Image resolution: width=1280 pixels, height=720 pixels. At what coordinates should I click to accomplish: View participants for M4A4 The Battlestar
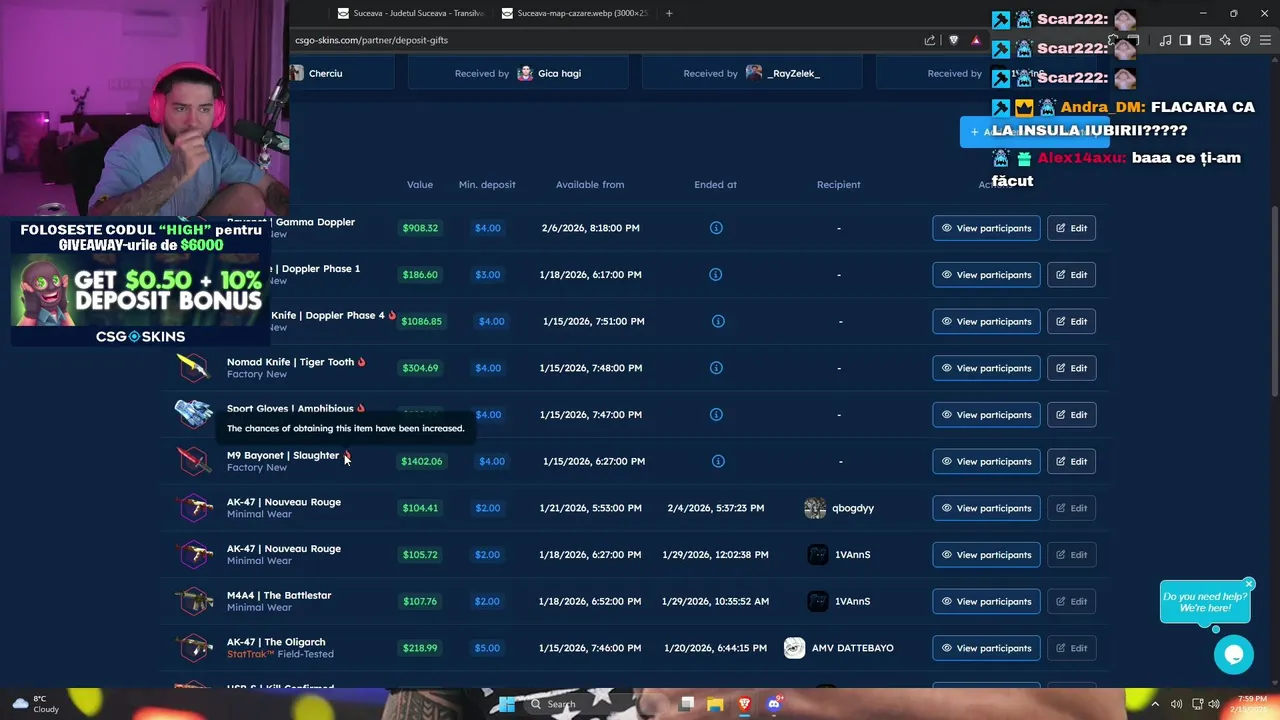click(x=986, y=601)
